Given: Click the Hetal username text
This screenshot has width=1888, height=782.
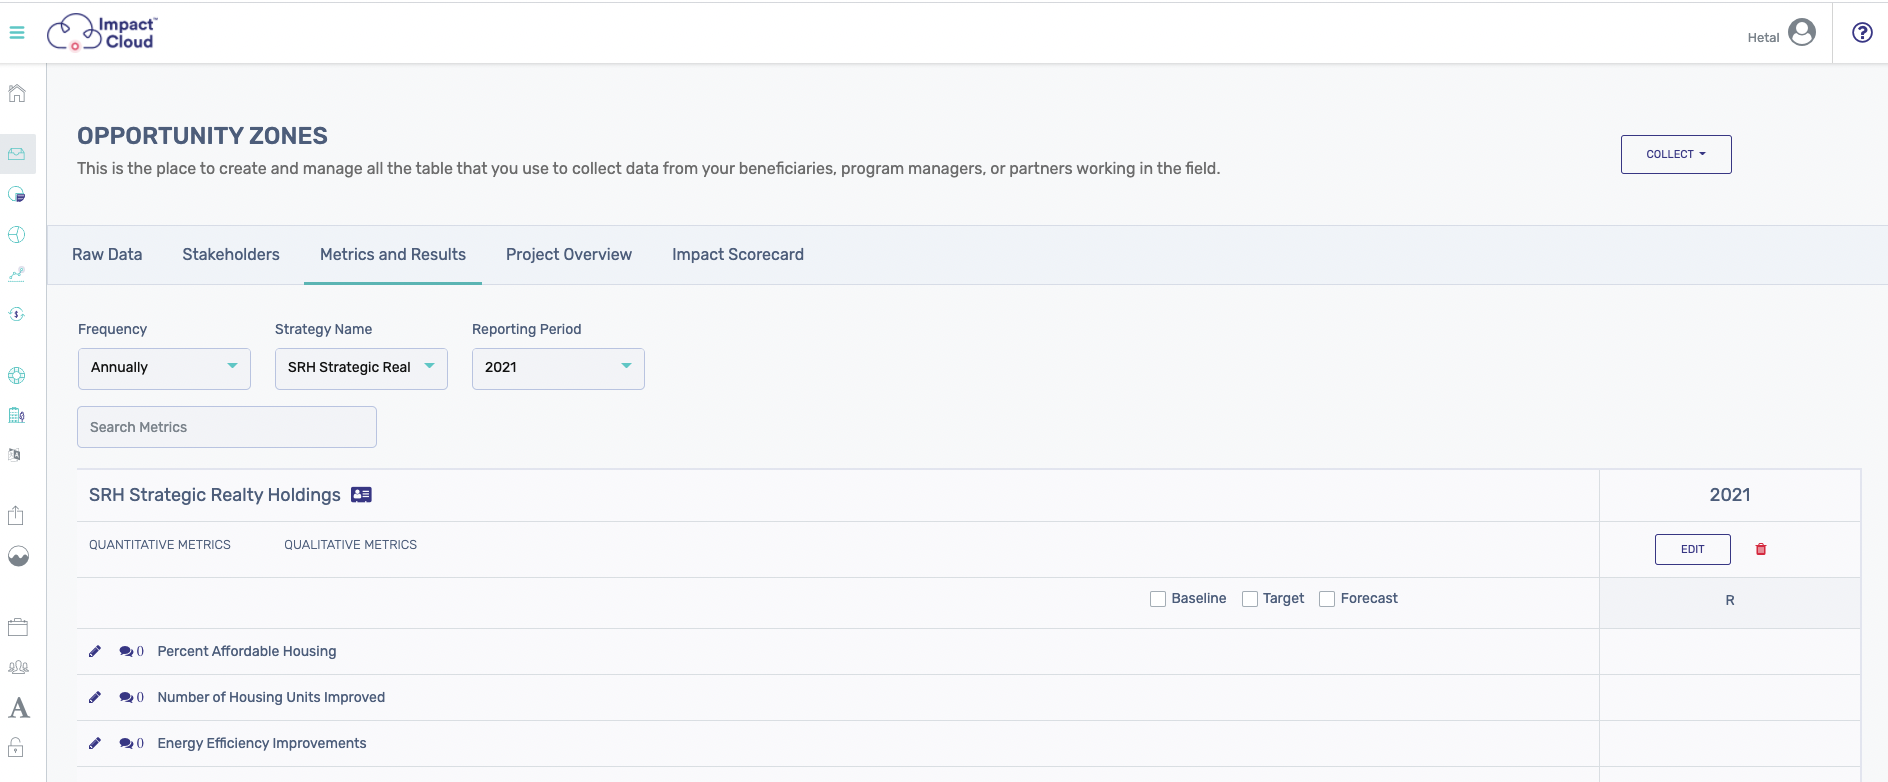Looking at the screenshot, I should point(1763,38).
